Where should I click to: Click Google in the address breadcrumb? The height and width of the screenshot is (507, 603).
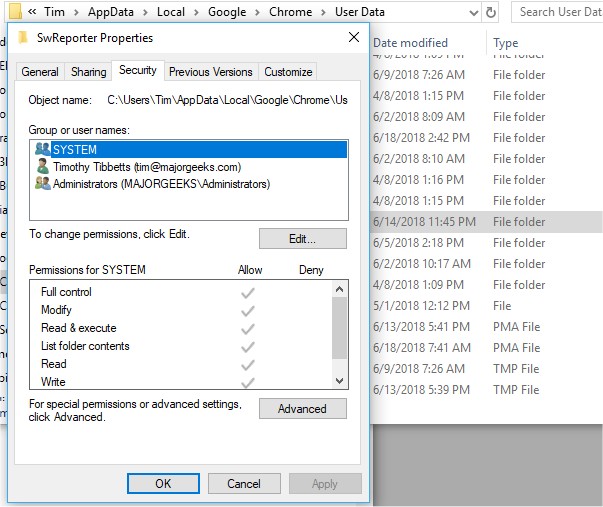(227, 12)
